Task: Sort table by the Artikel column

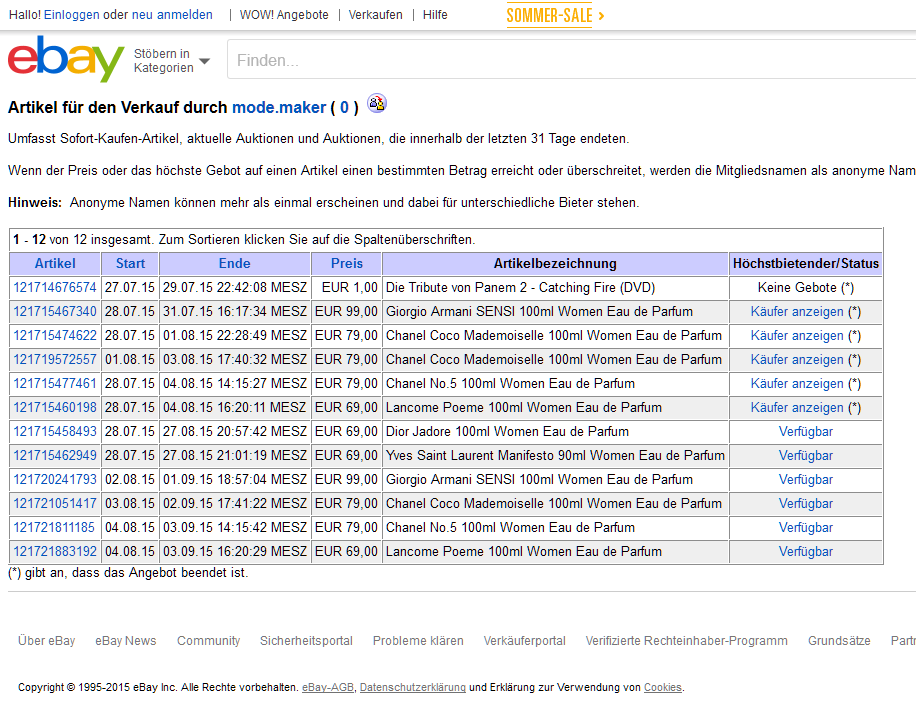Action: pyautogui.click(x=55, y=264)
